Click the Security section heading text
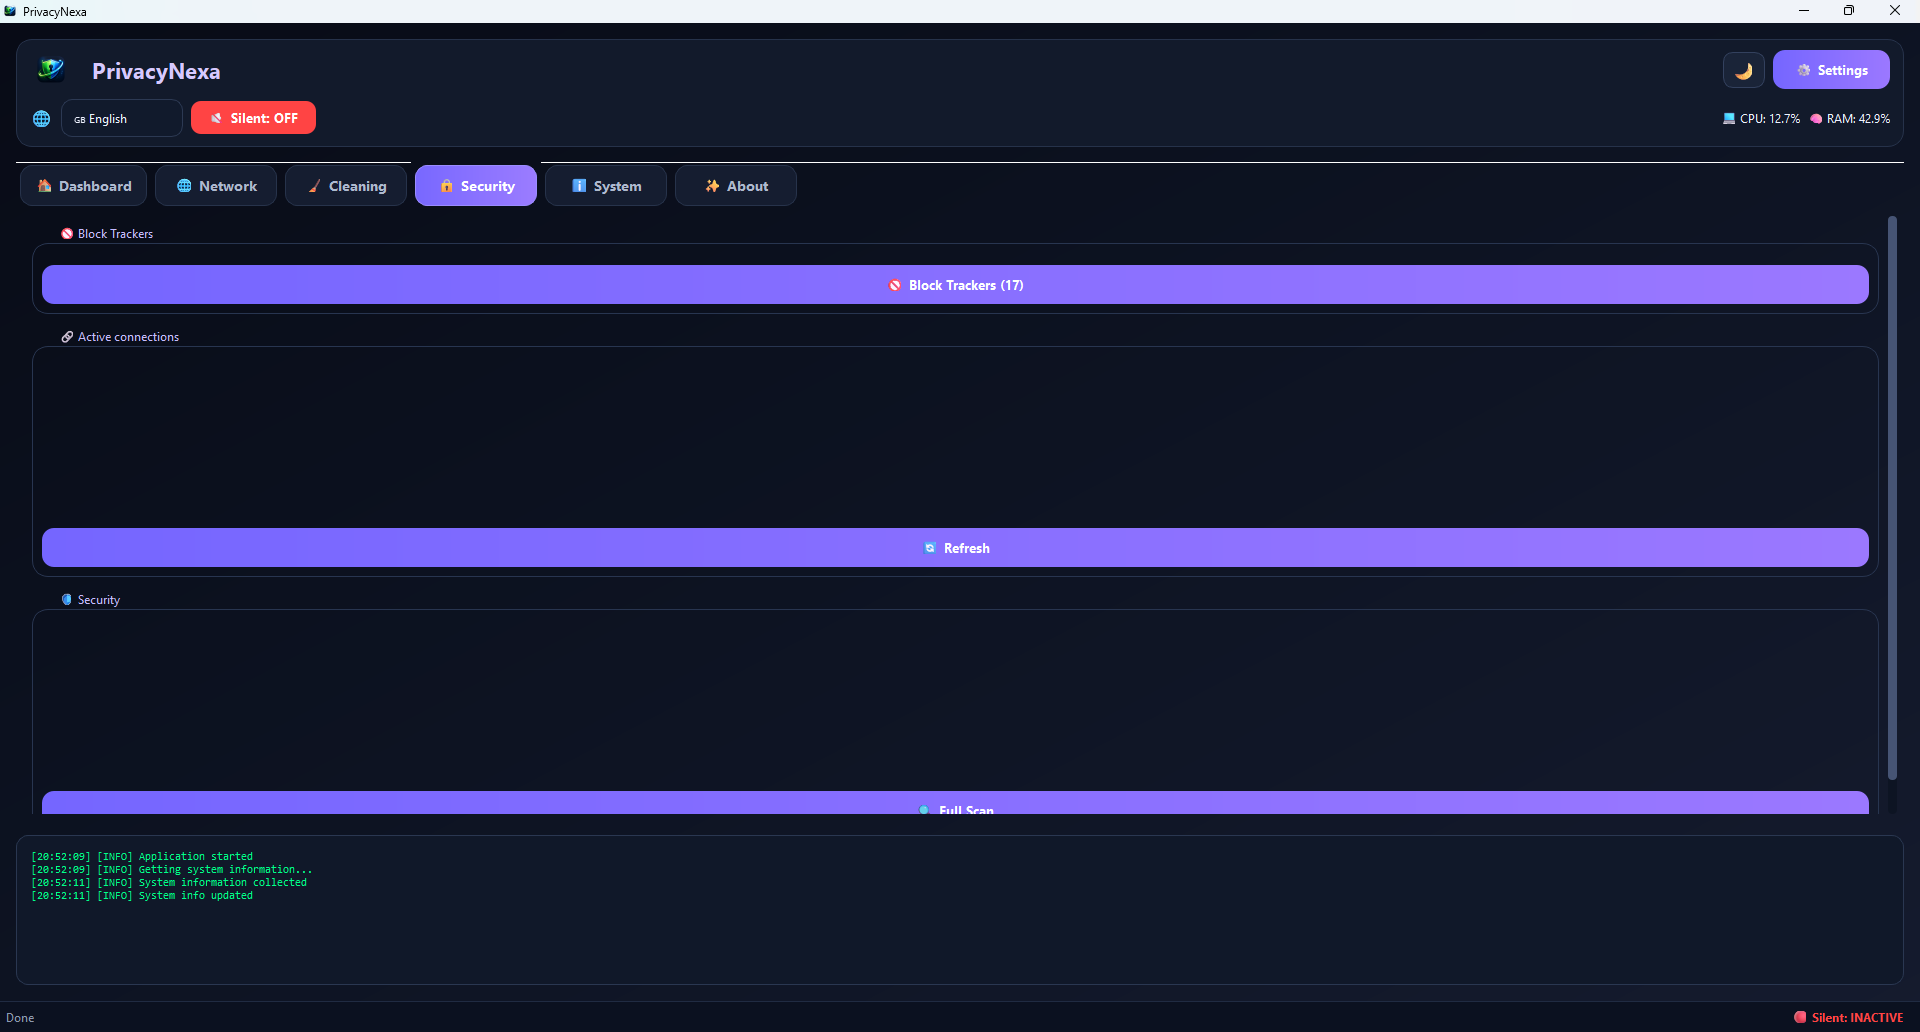This screenshot has height=1032, width=1920. click(99, 600)
